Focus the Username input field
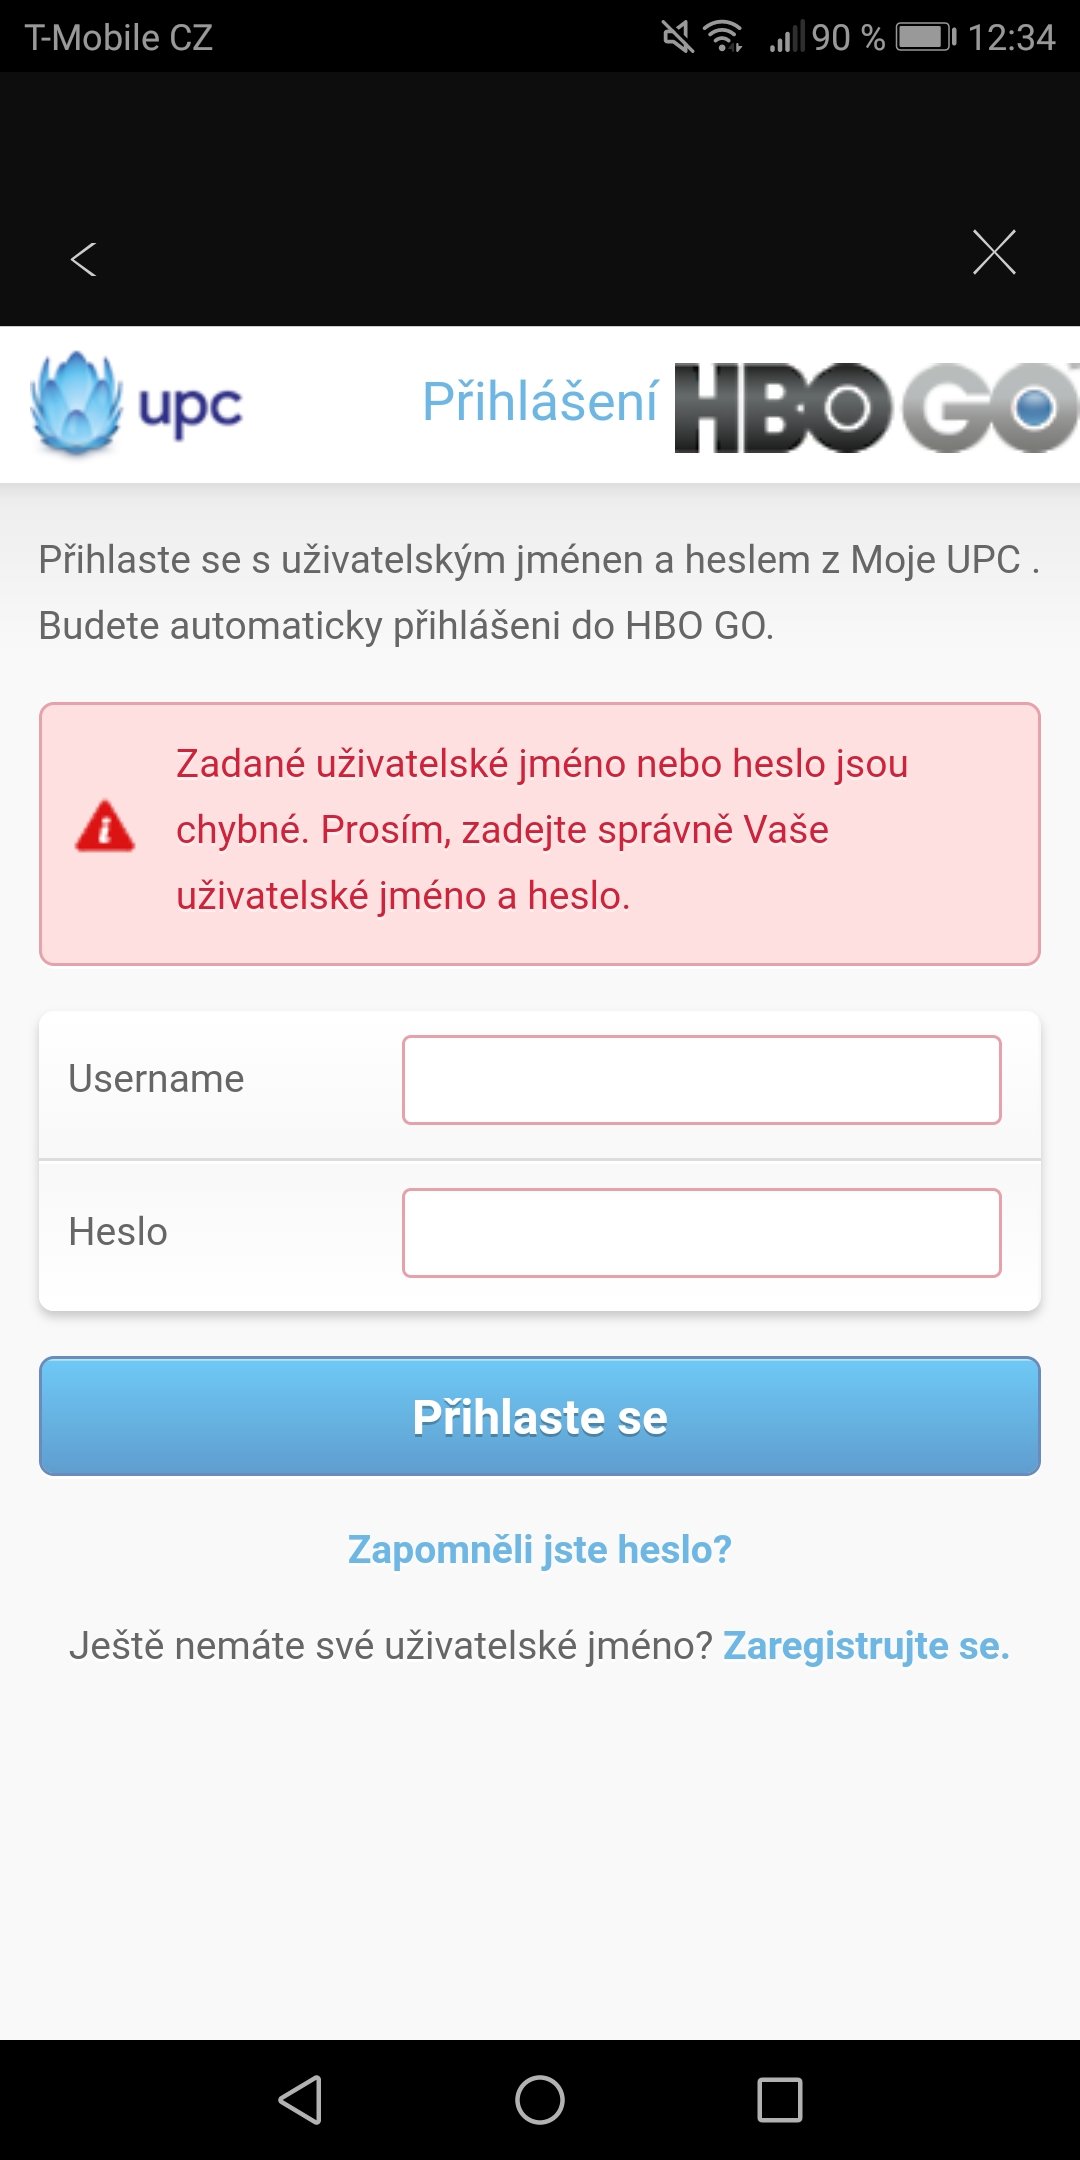Viewport: 1080px width, 2160px height. coord(701,1080)
